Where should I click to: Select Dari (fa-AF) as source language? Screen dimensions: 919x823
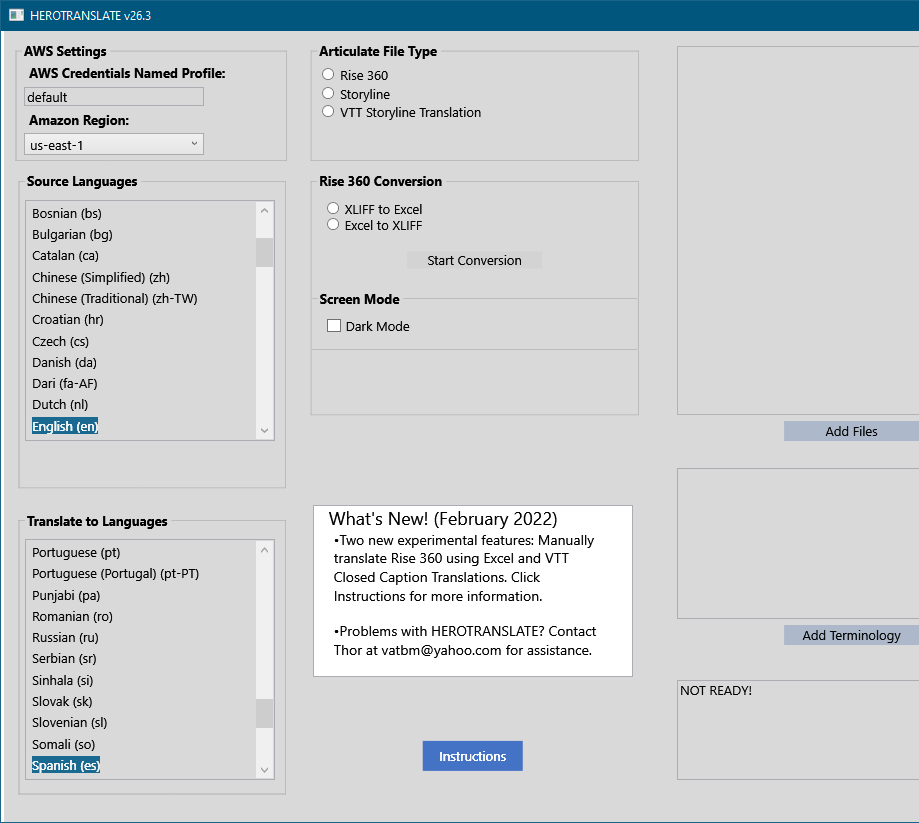click(64, 383)
